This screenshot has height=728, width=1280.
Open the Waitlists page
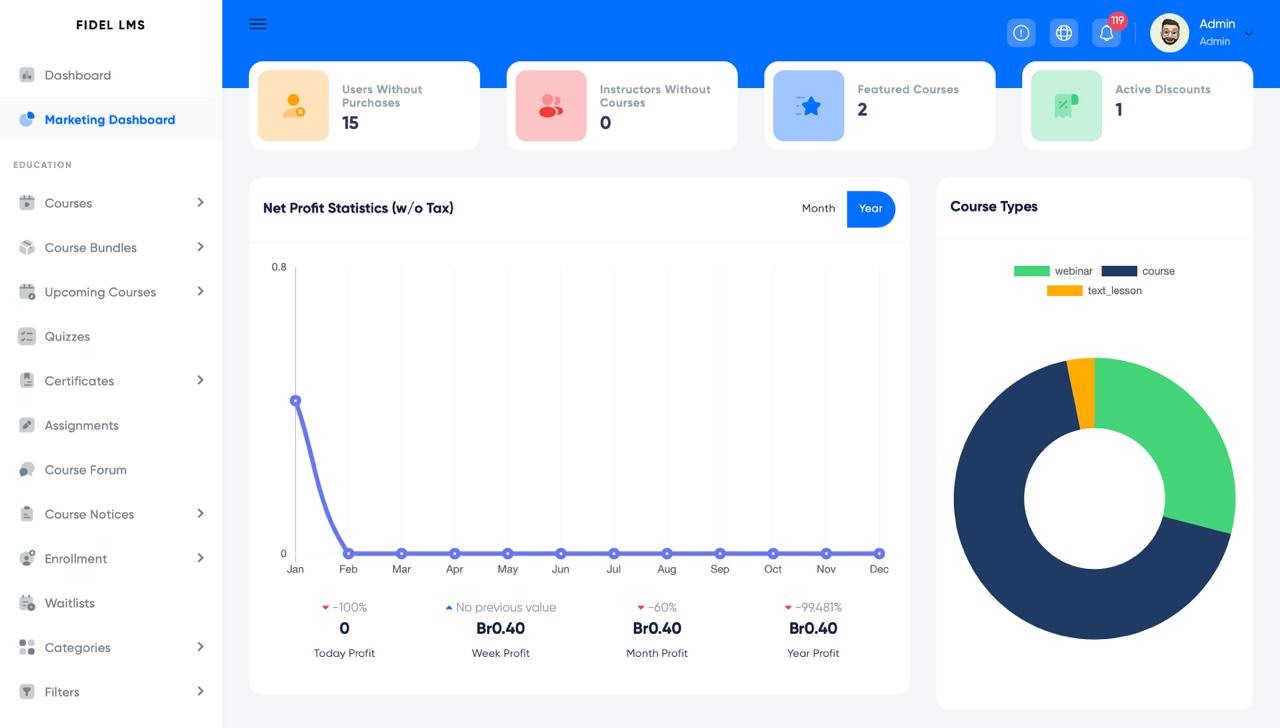(x=69, y=603)
